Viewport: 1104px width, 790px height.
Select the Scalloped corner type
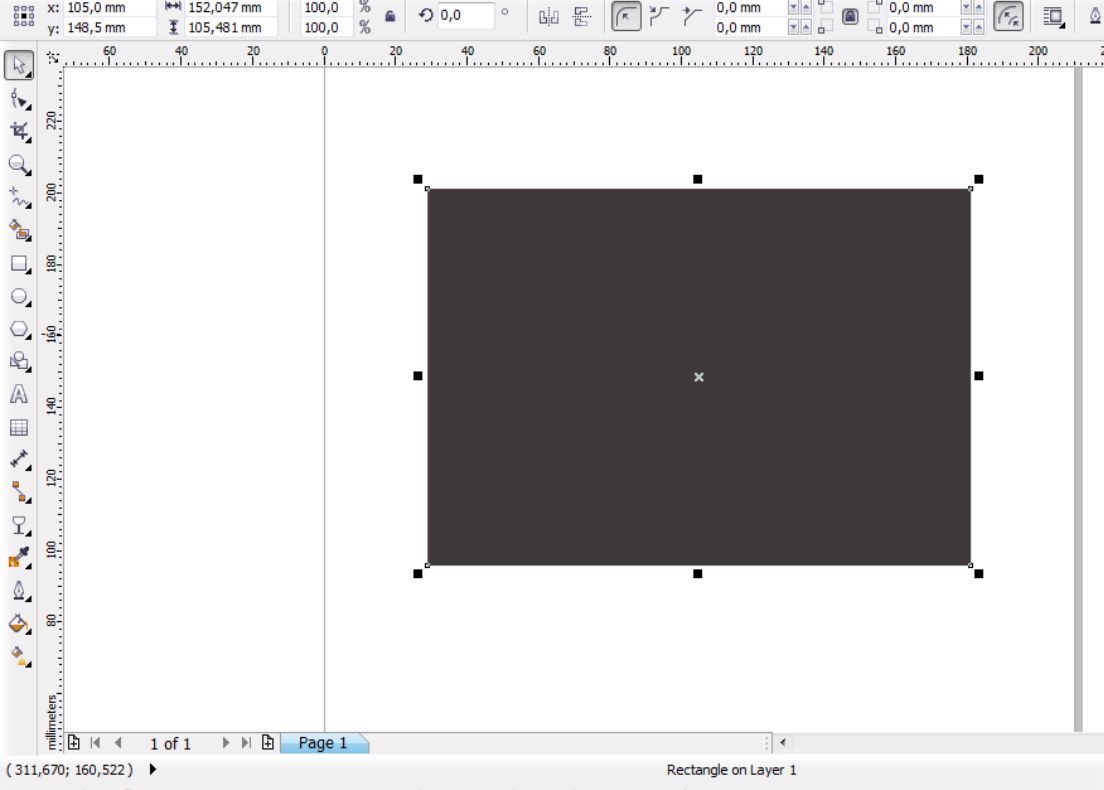point(659,16)
